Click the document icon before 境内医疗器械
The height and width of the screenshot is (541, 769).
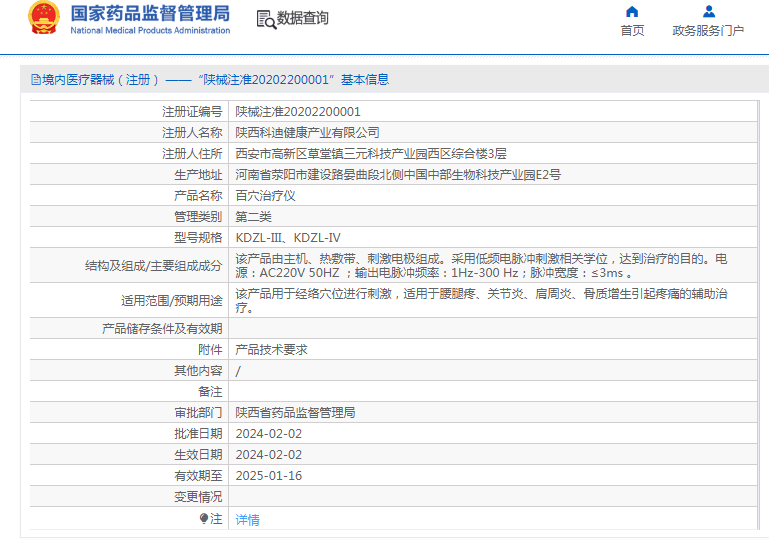tap(36, 79)
